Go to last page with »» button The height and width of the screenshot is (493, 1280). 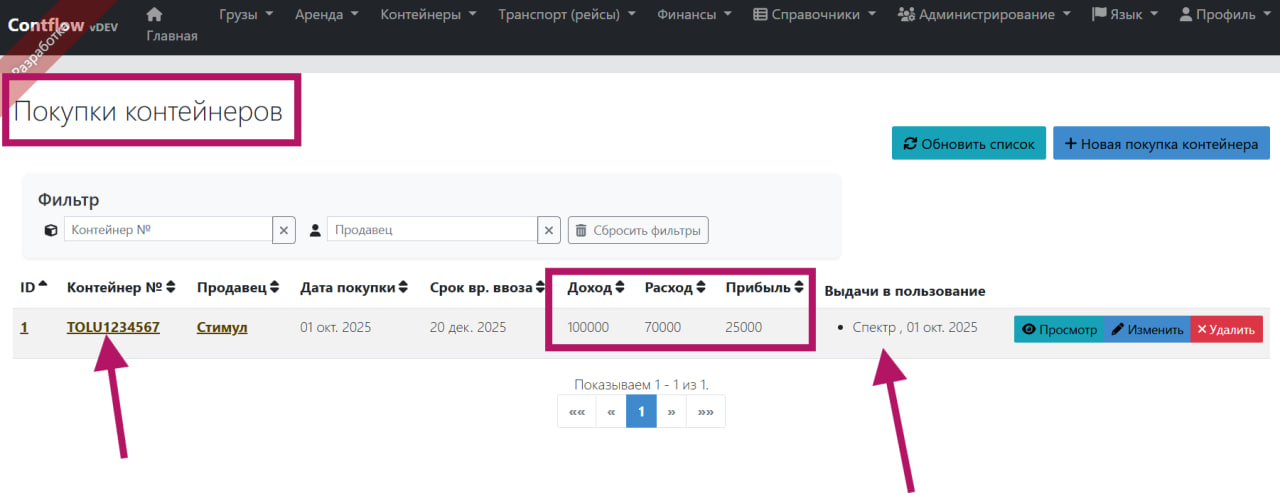click(x=706, y=411)
